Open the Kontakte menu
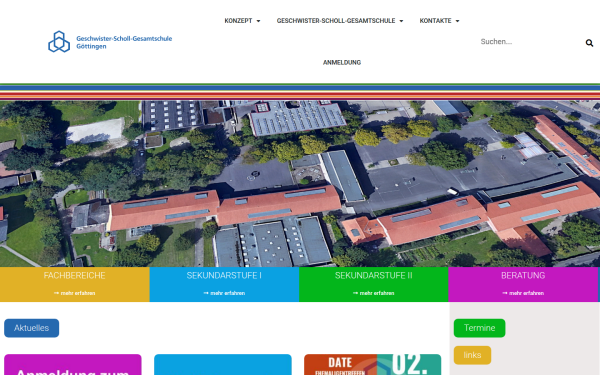Viewport: 600px width, 375px height. click(435, 21)
